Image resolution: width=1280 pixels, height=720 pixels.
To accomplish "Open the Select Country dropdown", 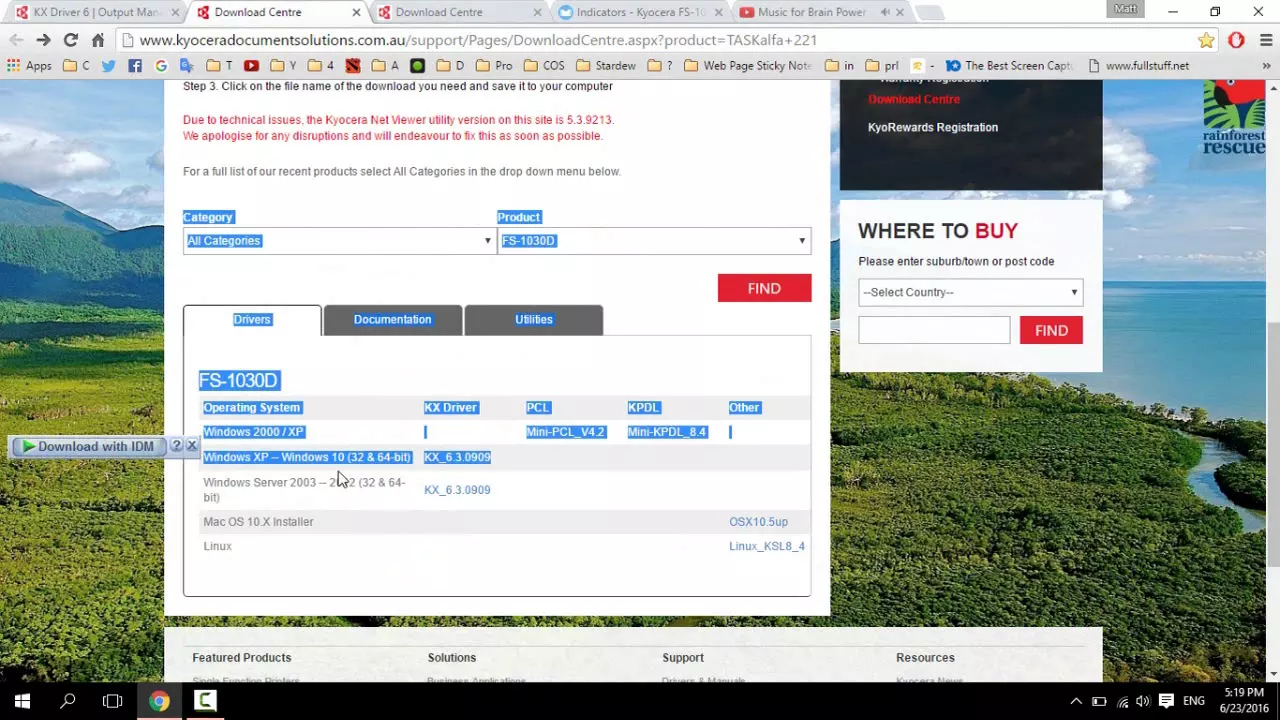I will tap(970, 292).
